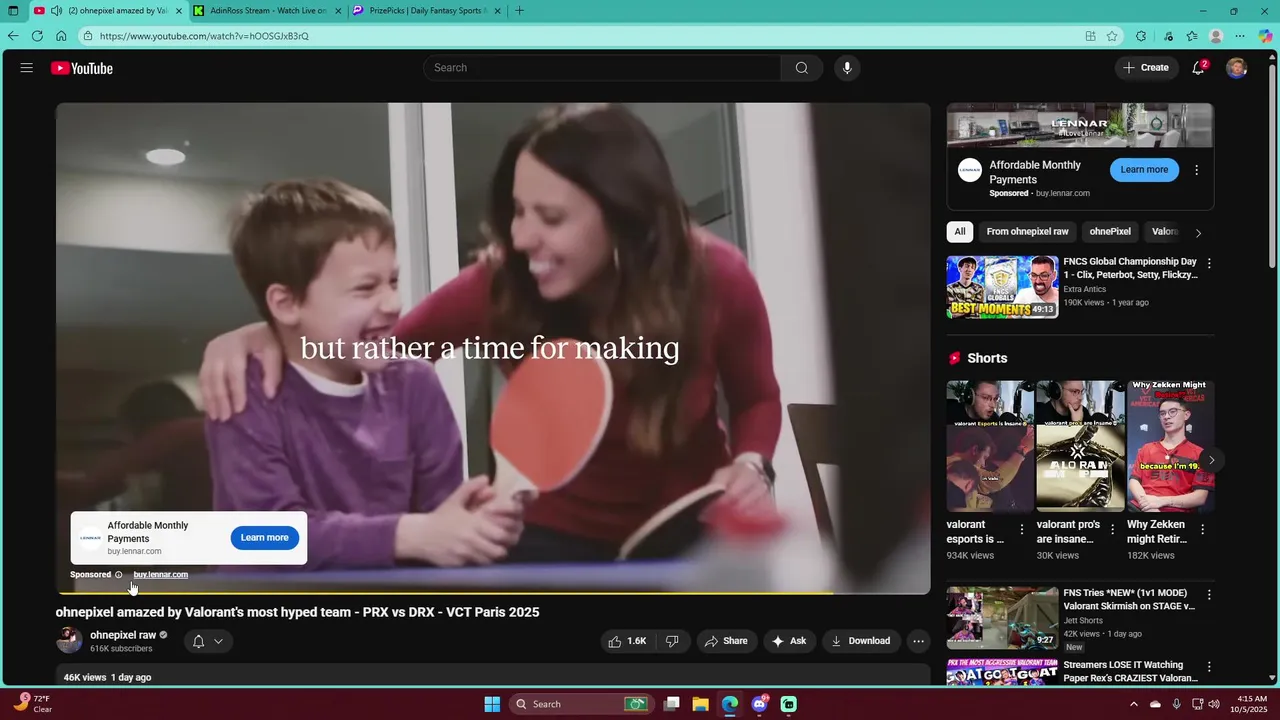This screenshot has height=720, width=1280.
Task: Click the Ask button
Action: click(788, 641)
